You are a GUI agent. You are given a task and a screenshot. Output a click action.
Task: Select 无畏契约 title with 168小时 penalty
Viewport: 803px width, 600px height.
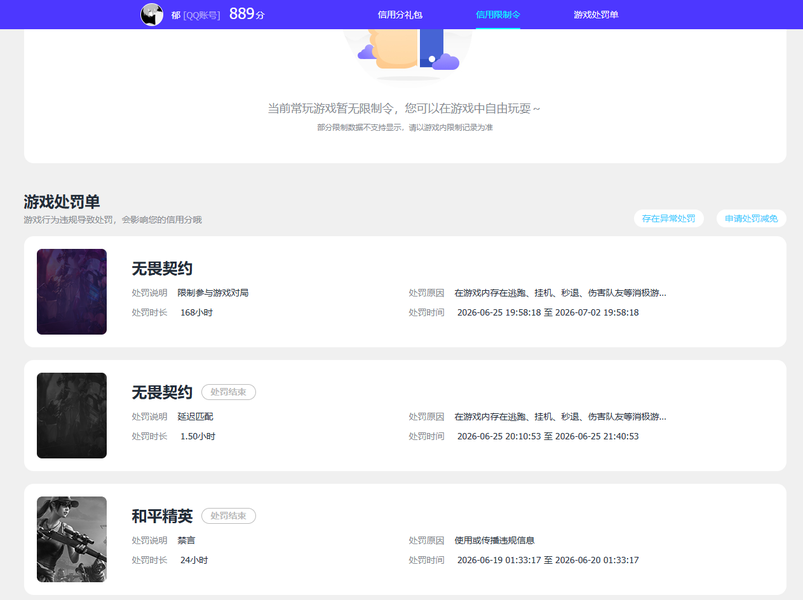click(162, 268)
